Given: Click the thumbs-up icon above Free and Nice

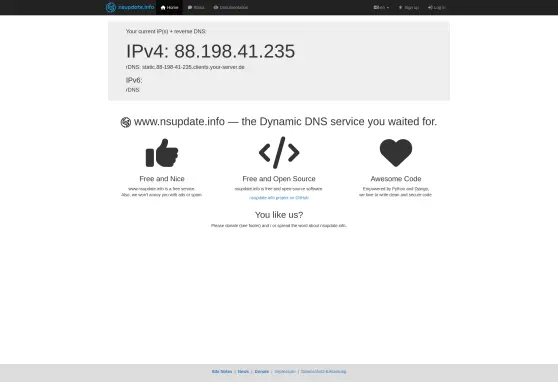Looking at the screenshot, I should click(162, 153).
